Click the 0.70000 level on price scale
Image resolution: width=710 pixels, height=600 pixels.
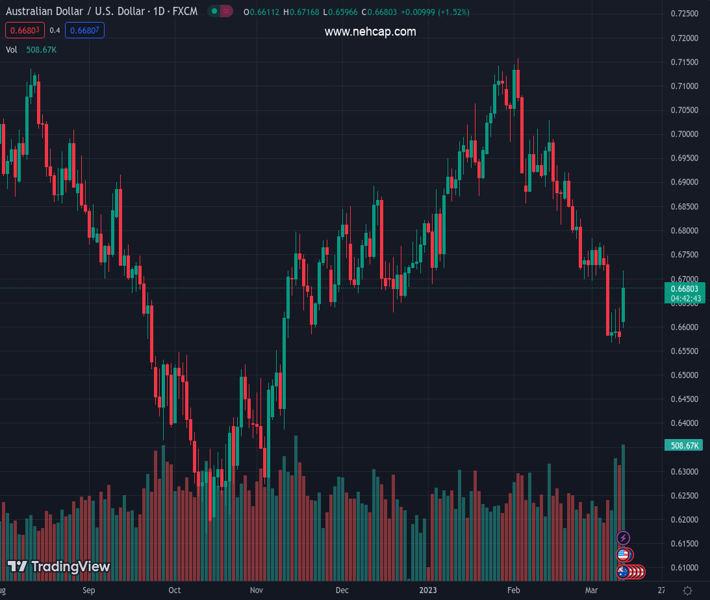pos(685,134)
